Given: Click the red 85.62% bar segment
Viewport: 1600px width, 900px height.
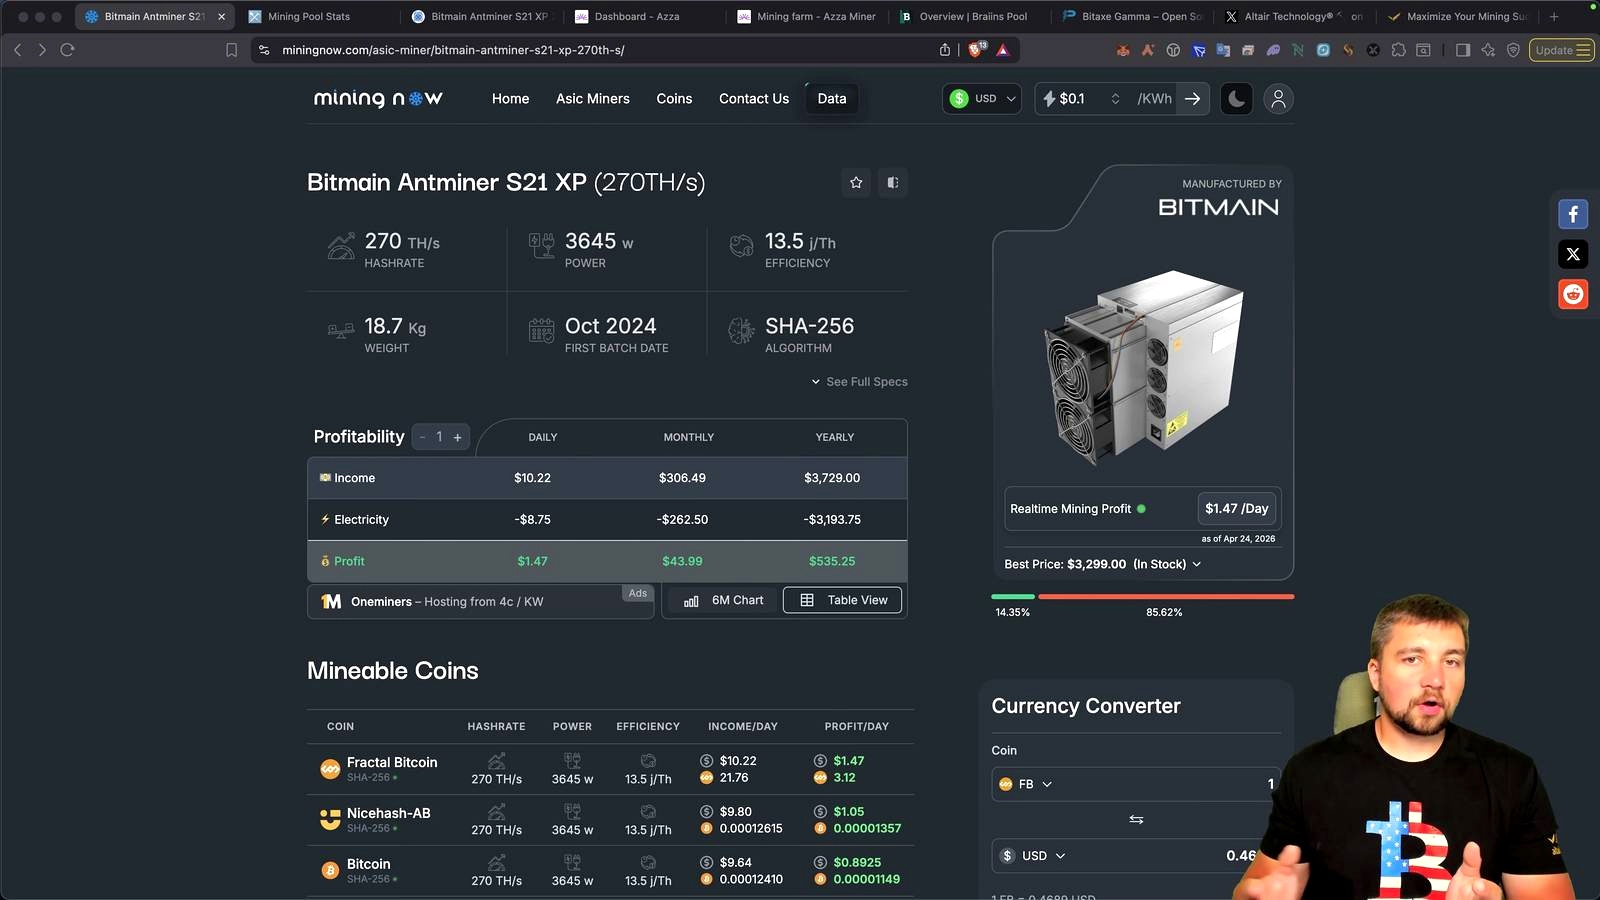Looking at the screenshot, I should point(1166,597).
